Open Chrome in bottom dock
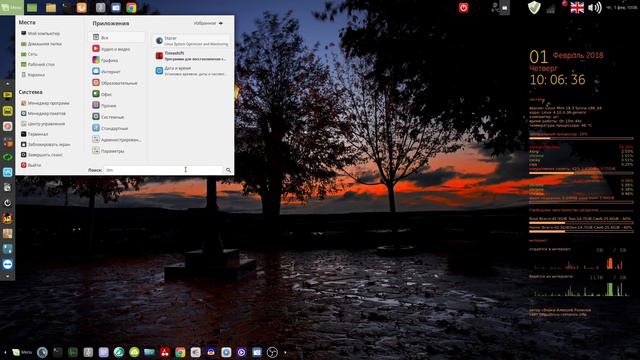This screenshot has width=640, height=360. click(180, 352)
